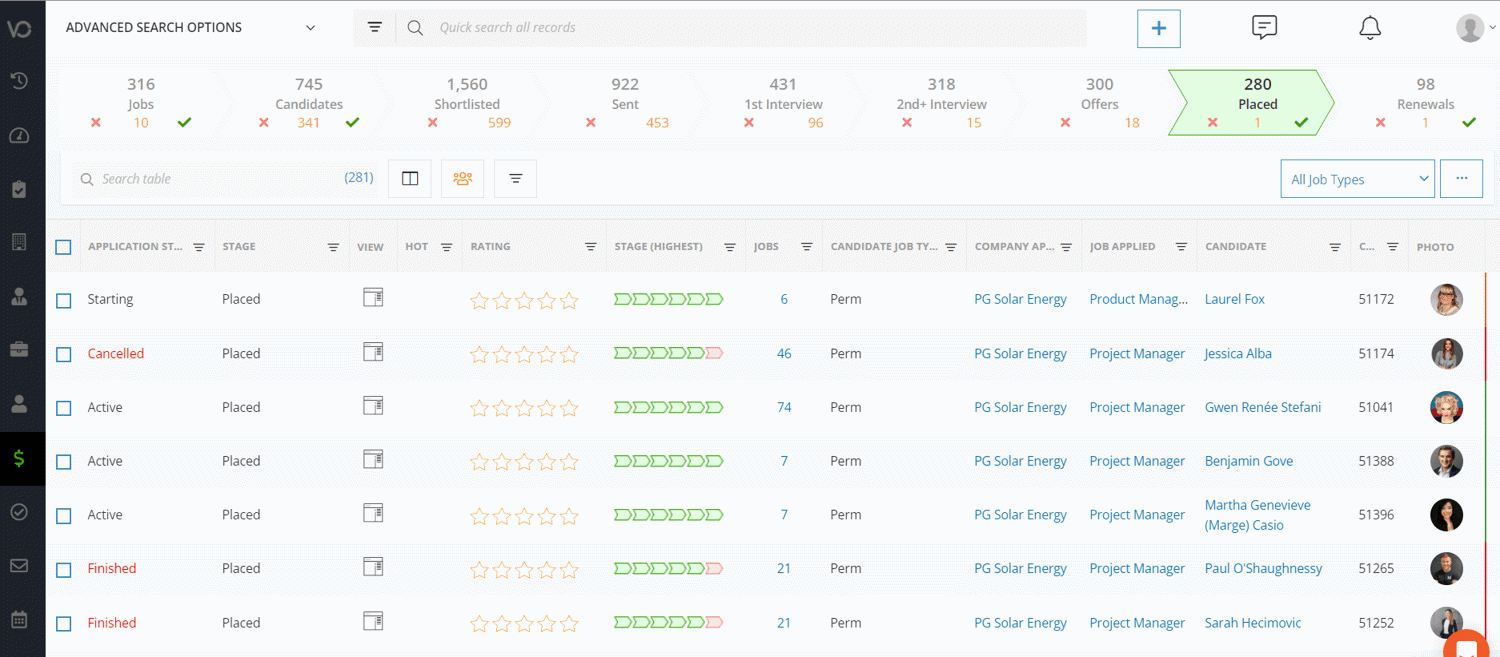1500x657 pixels.
Task: Open Rating column filter menu
Action: tap(591, 247)
